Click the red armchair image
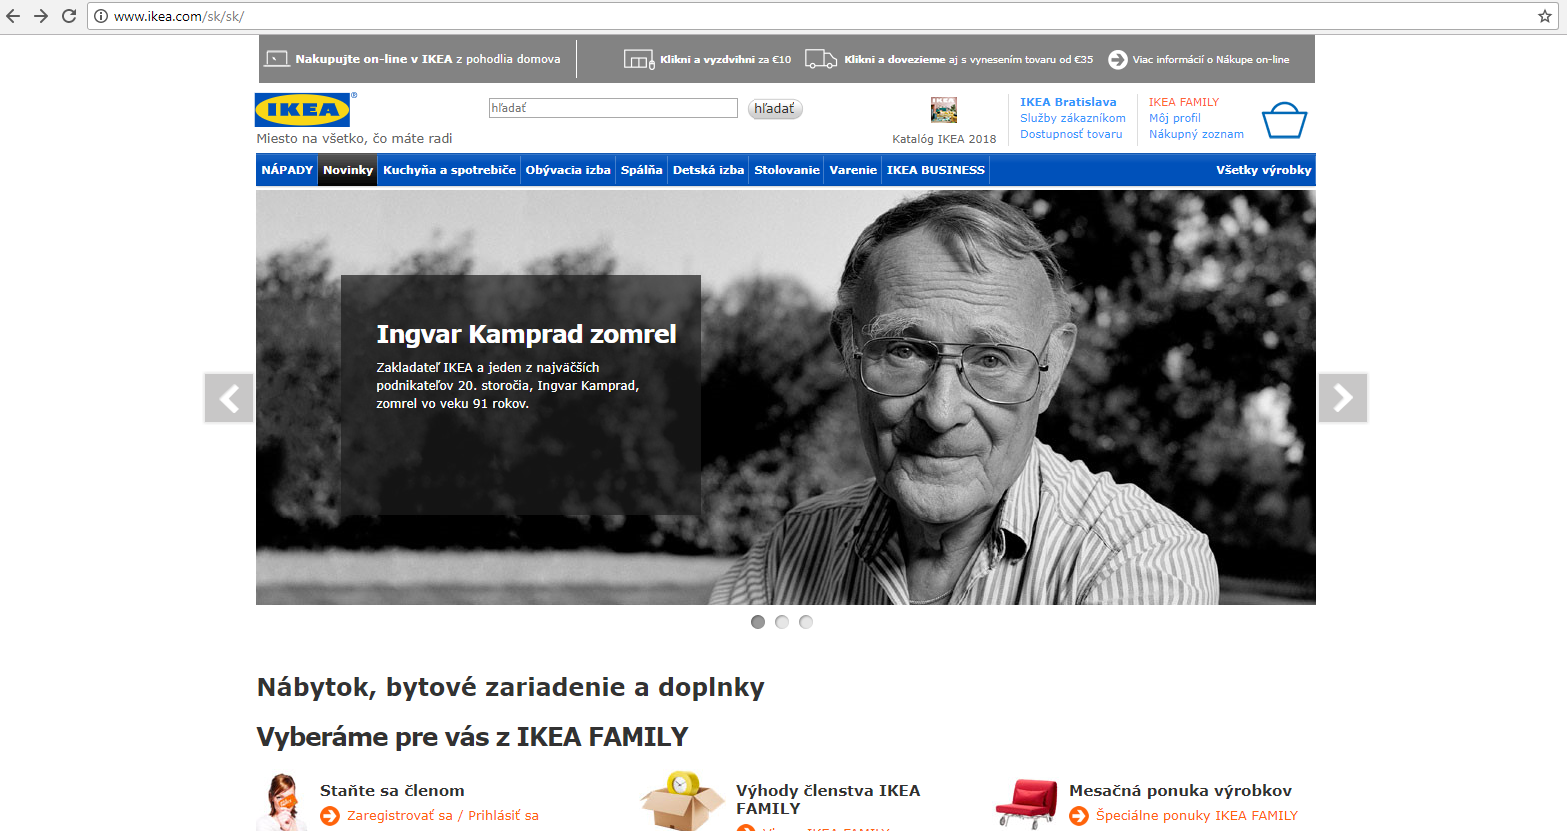The width and height of the screenshot is (1567, 831). pos(1026,804)
